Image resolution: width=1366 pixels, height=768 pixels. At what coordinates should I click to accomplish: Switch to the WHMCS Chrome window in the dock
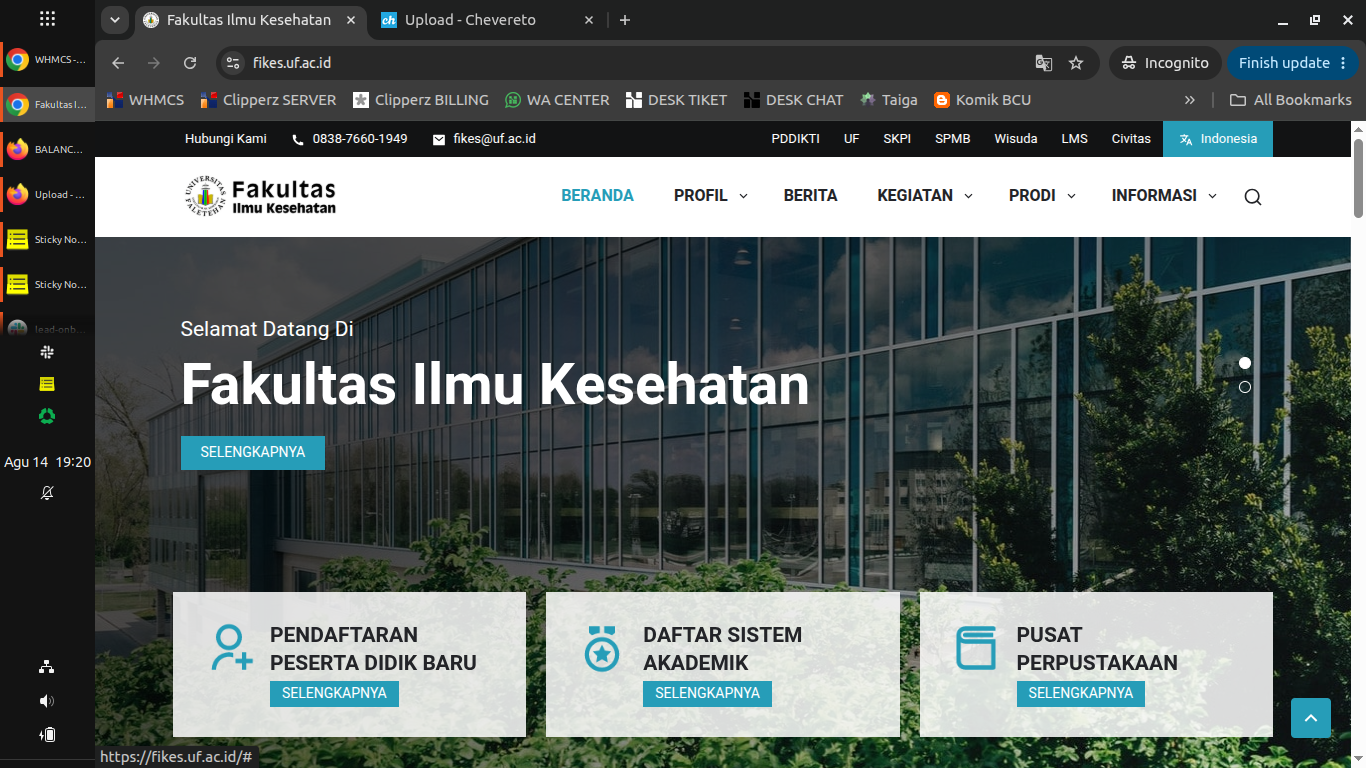point(47,60)
